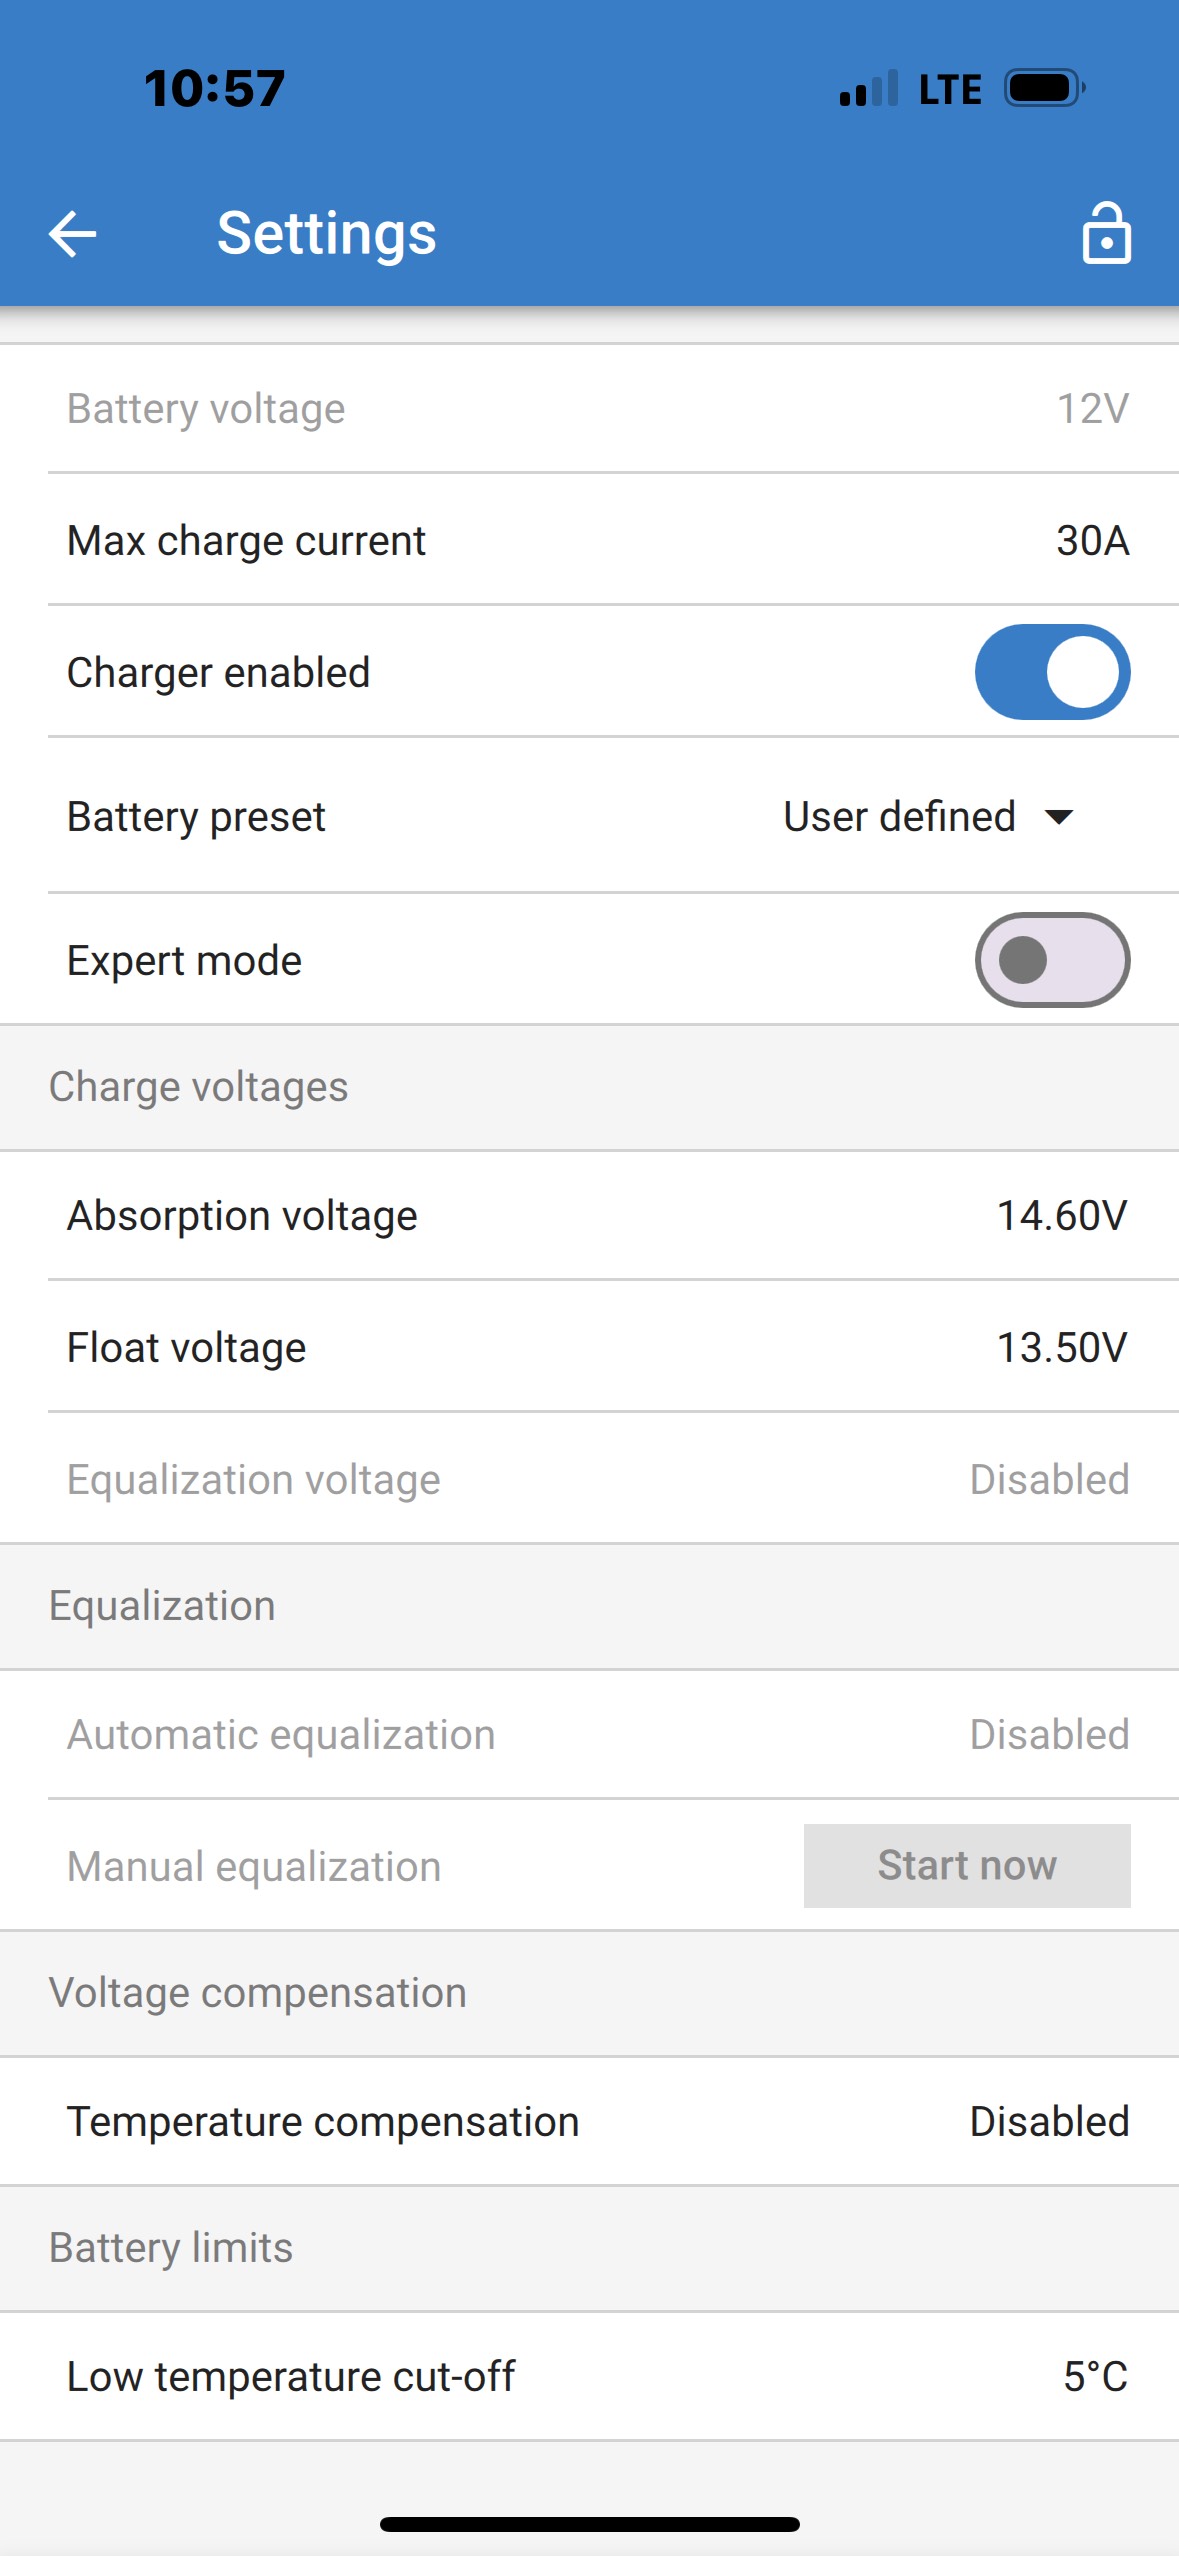Tap the Battery voltage row
This screenshot has height=2556, width=1179.
point(589,409)
